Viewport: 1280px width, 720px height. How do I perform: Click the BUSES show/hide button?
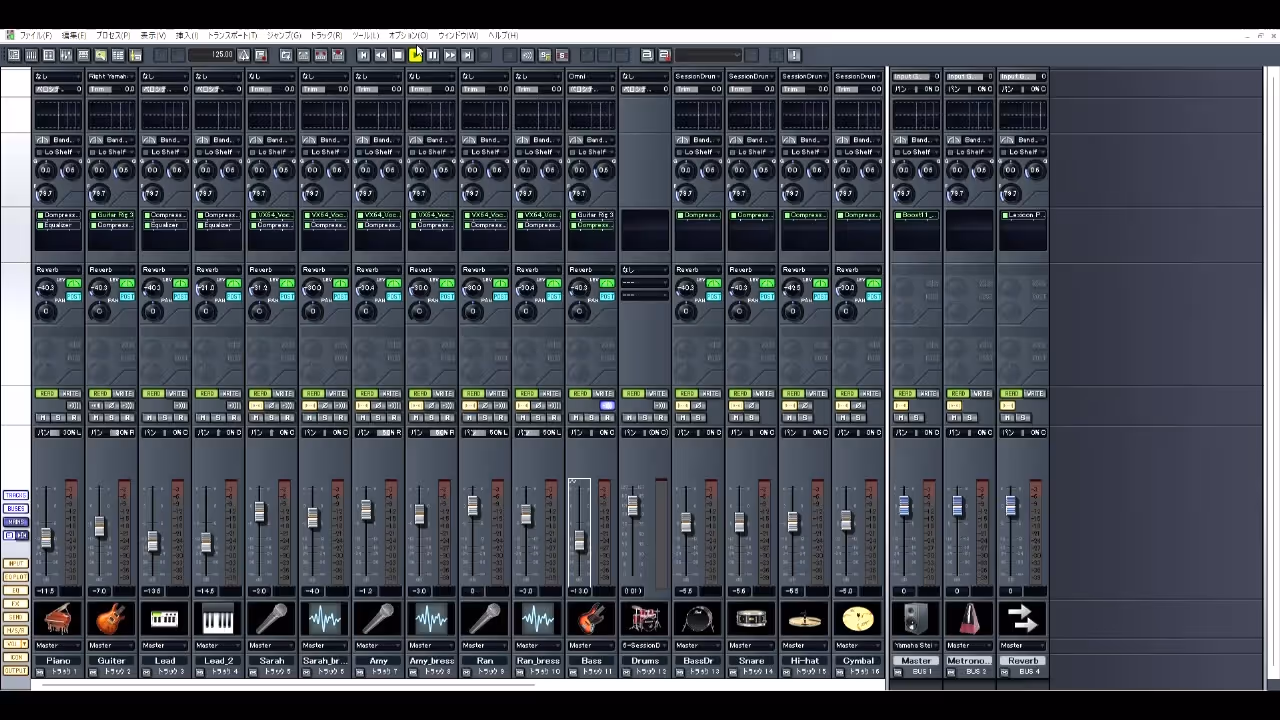point(16,509)
